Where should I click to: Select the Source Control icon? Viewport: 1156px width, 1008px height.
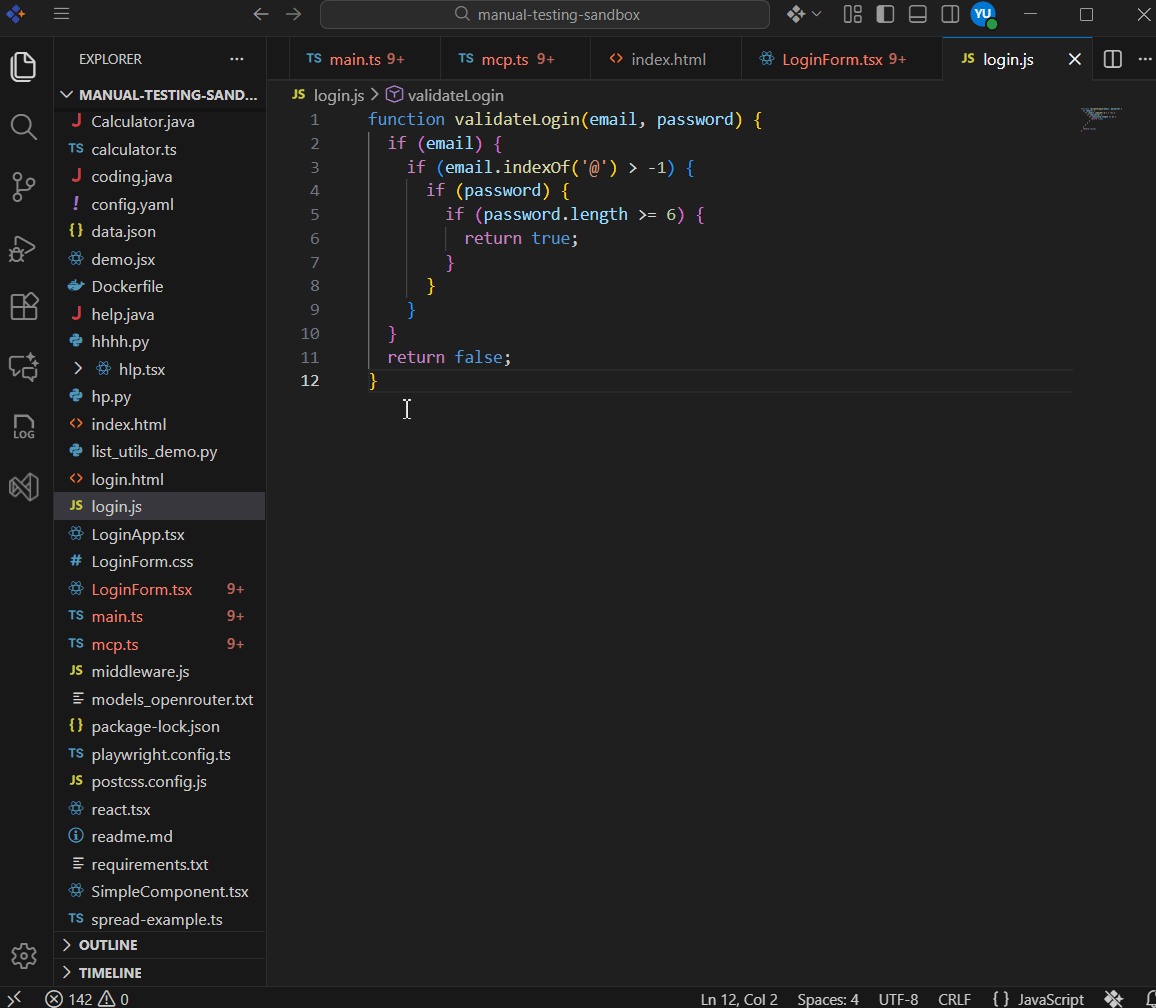tap(24, 187)
